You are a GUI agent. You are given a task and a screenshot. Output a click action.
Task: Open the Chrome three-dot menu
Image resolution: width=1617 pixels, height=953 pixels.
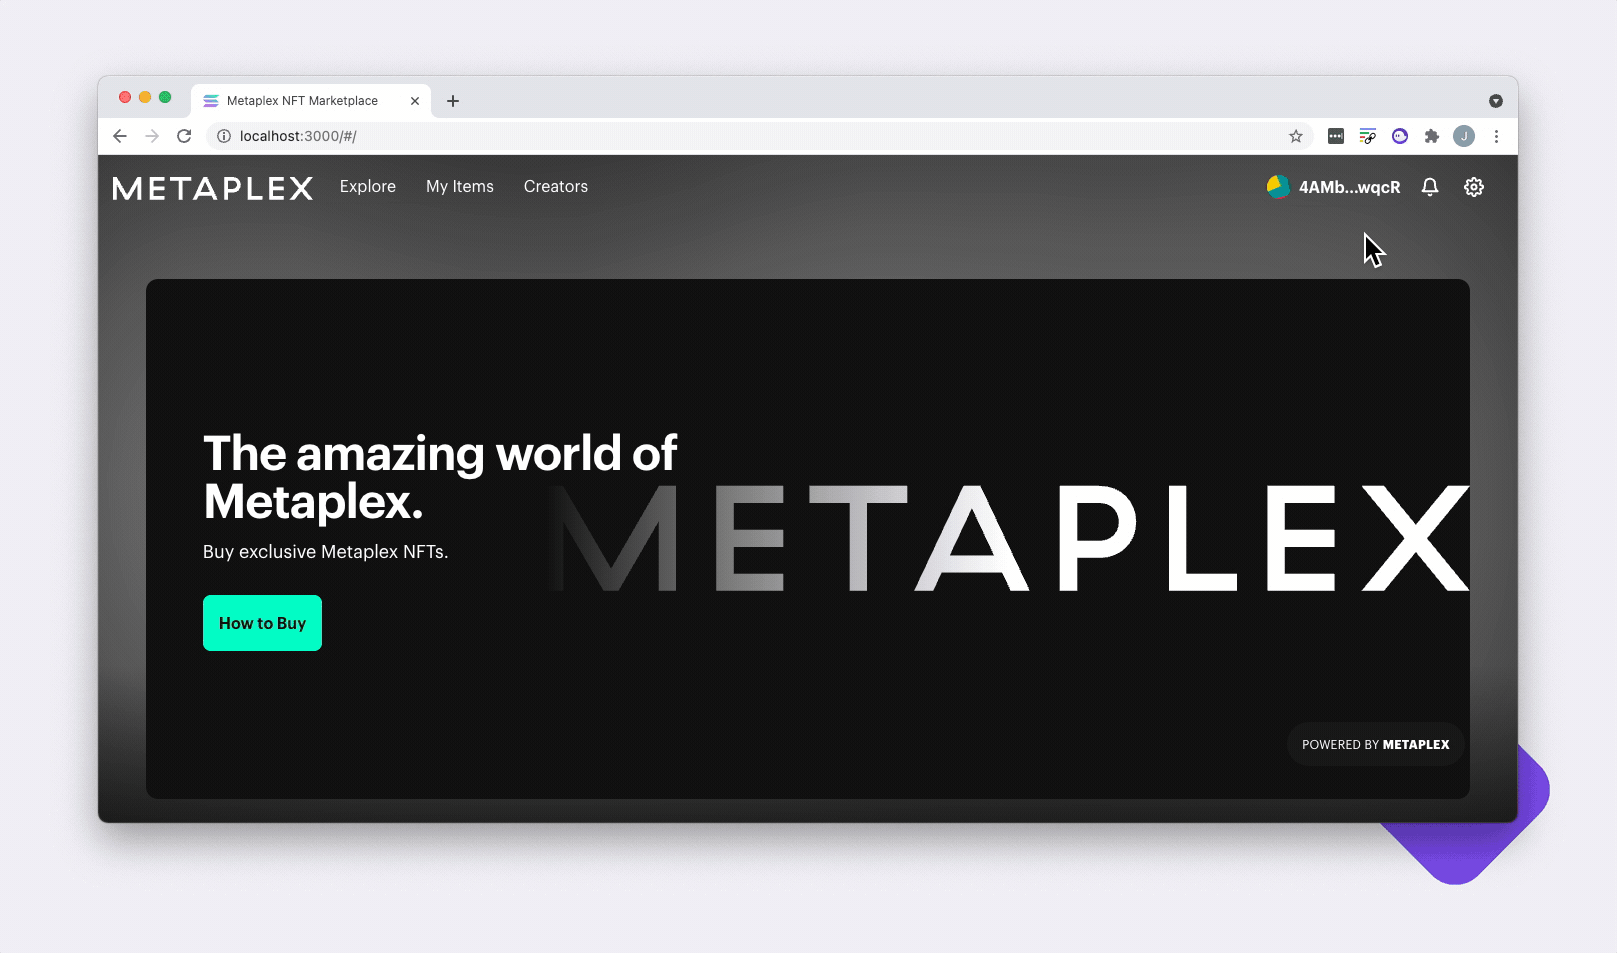1496,136
